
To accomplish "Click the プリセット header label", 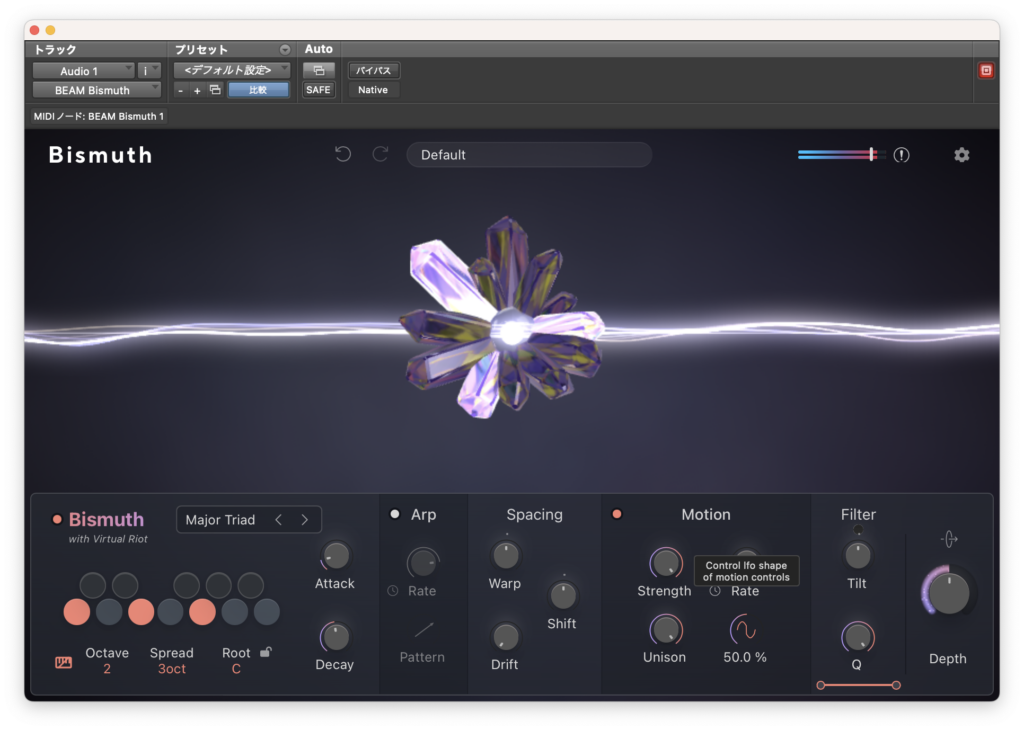I will pyautogui.click(x=201, y=50).
